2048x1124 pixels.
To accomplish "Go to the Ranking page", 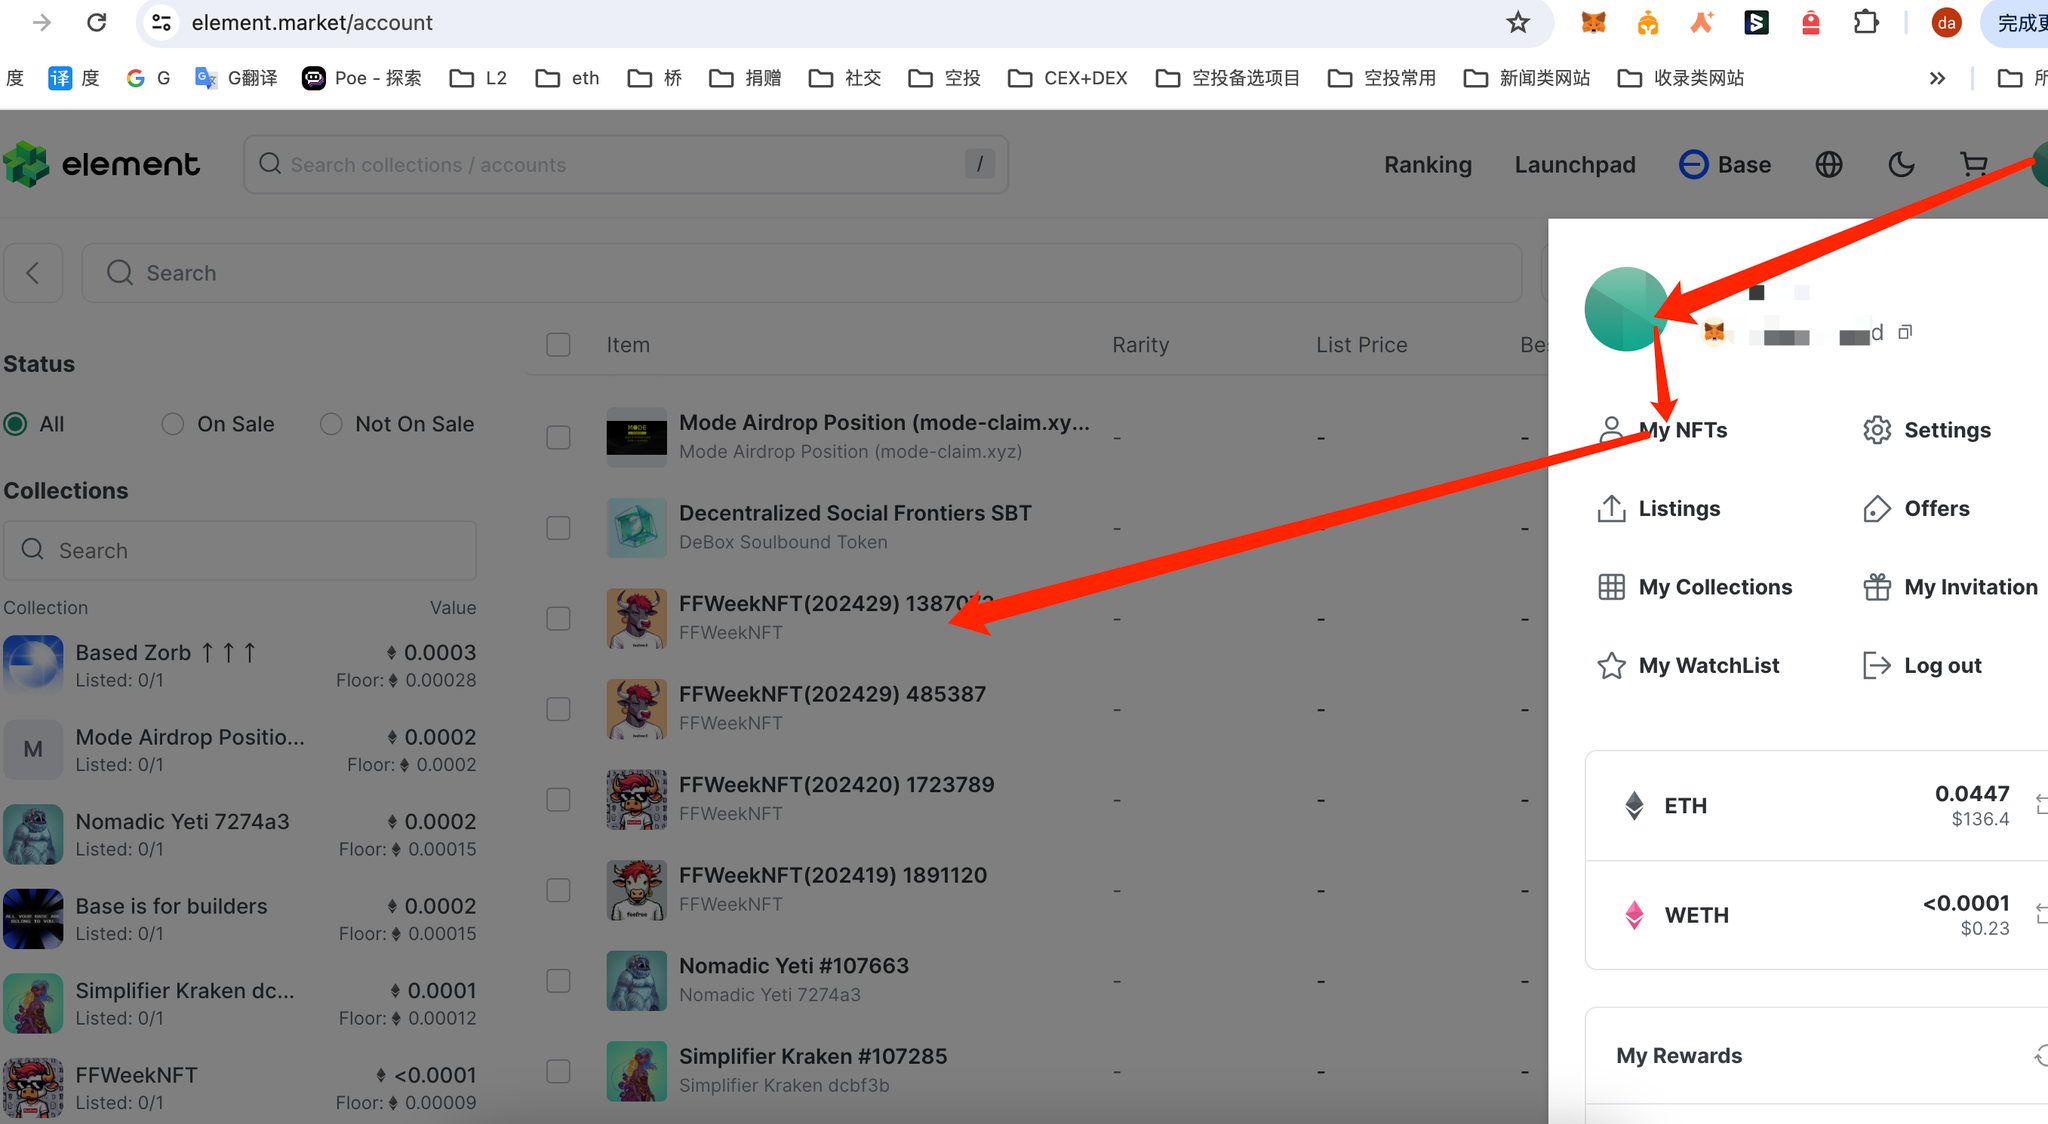I will pyautogui.click(x=1427, y=165).
